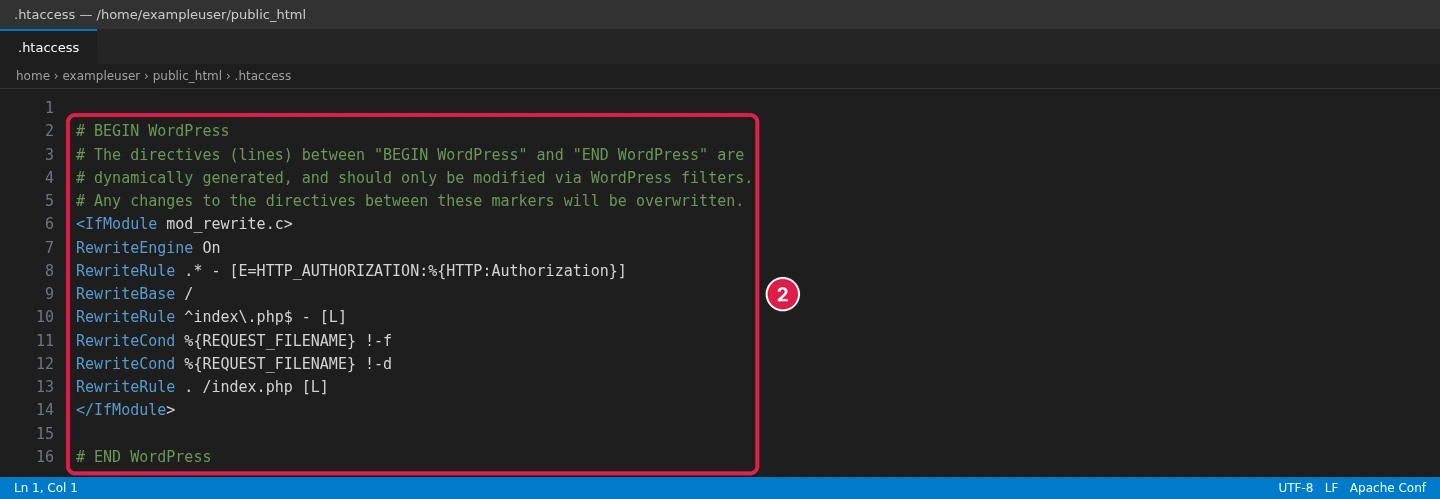Click the RewriteCond line ending '!-d'

click(x=234, y=363)
